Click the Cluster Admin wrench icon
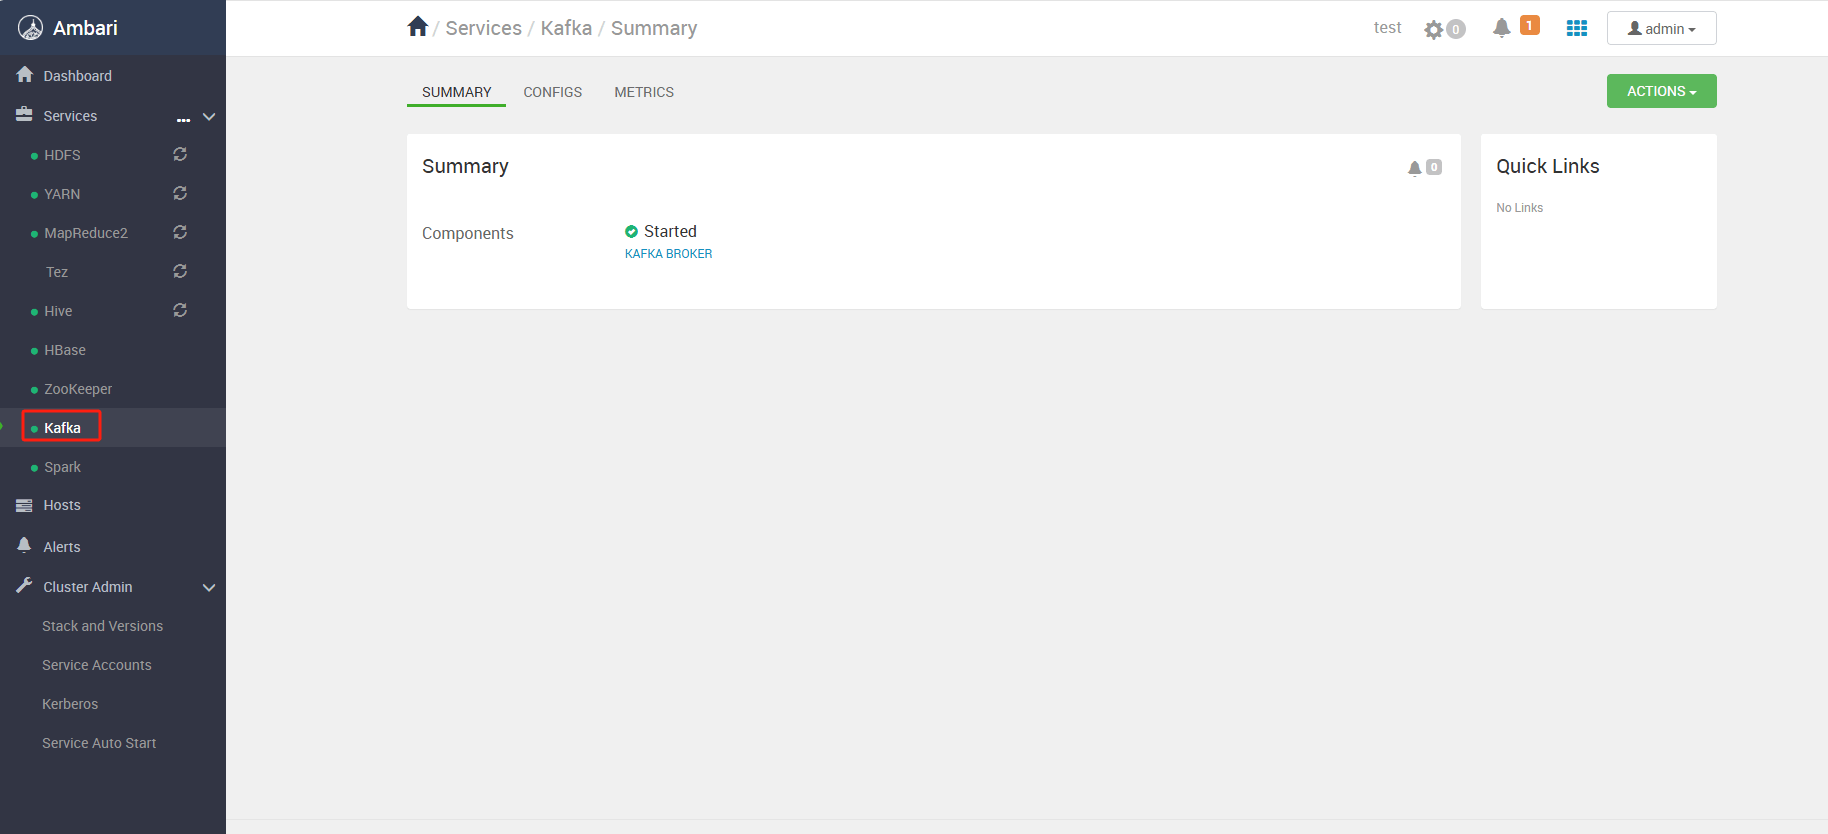Screen dimensions: 1828x834 point(24,586)
